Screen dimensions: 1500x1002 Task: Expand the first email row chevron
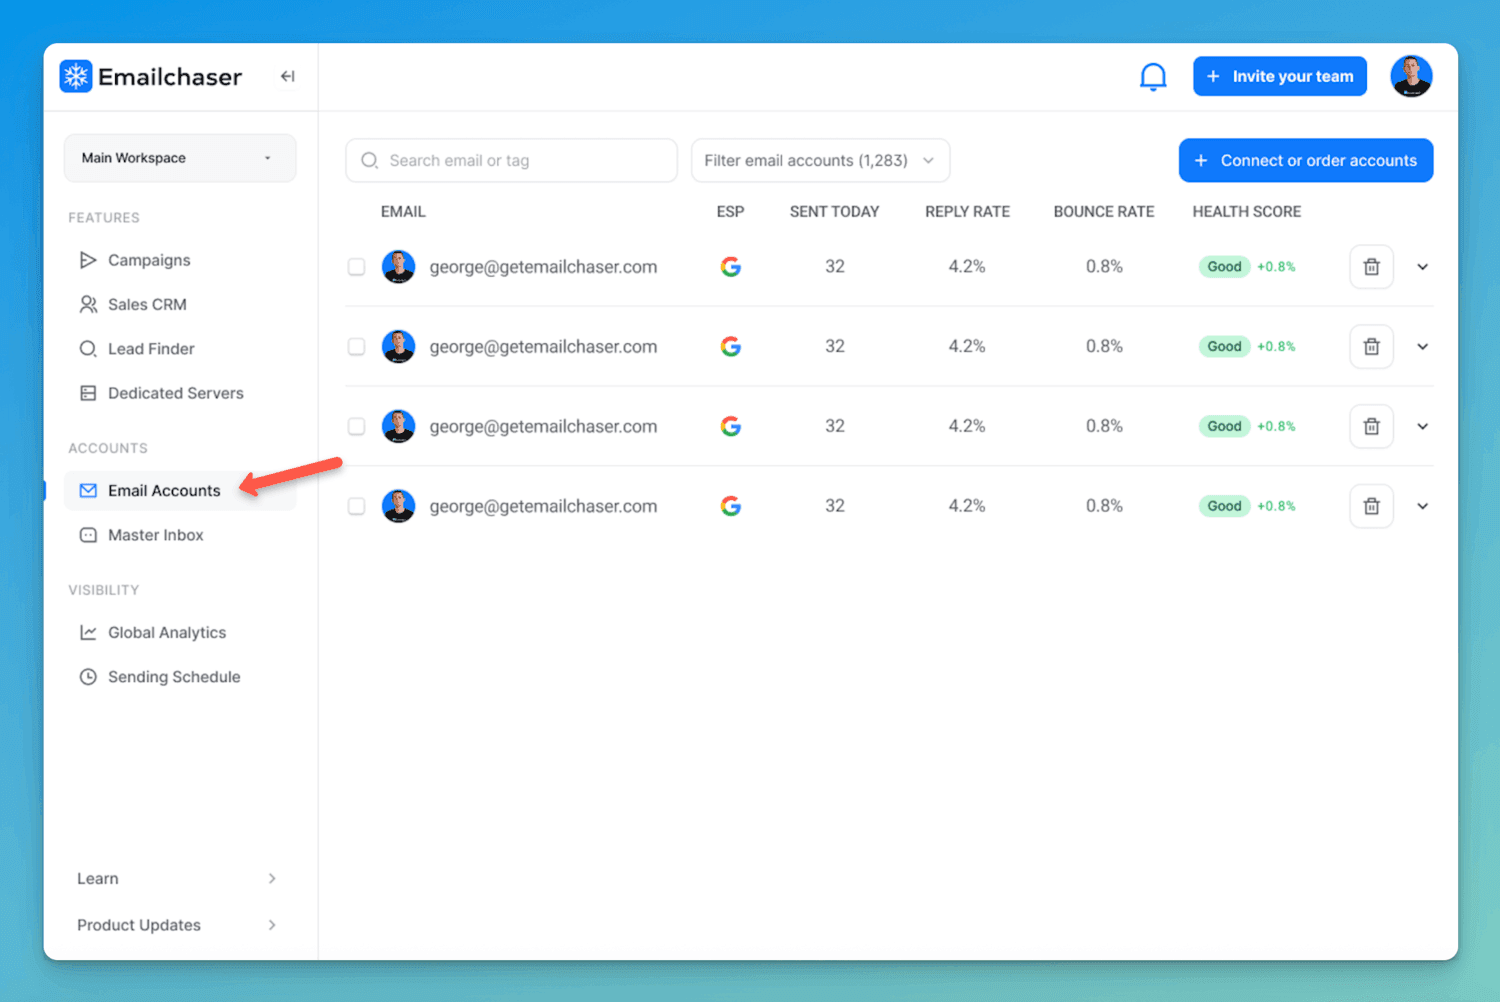pos(1422,267)
